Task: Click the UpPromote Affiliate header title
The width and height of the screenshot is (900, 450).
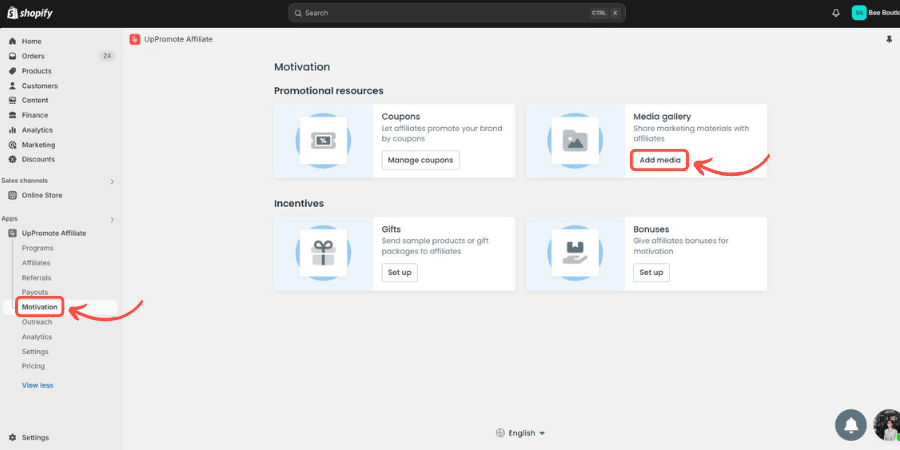Action: [x=179, y=39]
